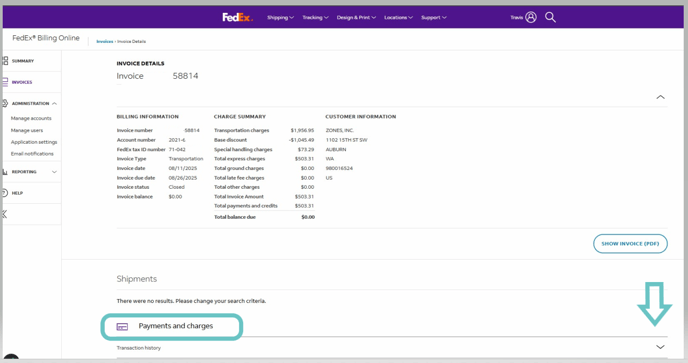Open the Tracking menu
Screen dimensions: 688x363
tap(315, 18)
